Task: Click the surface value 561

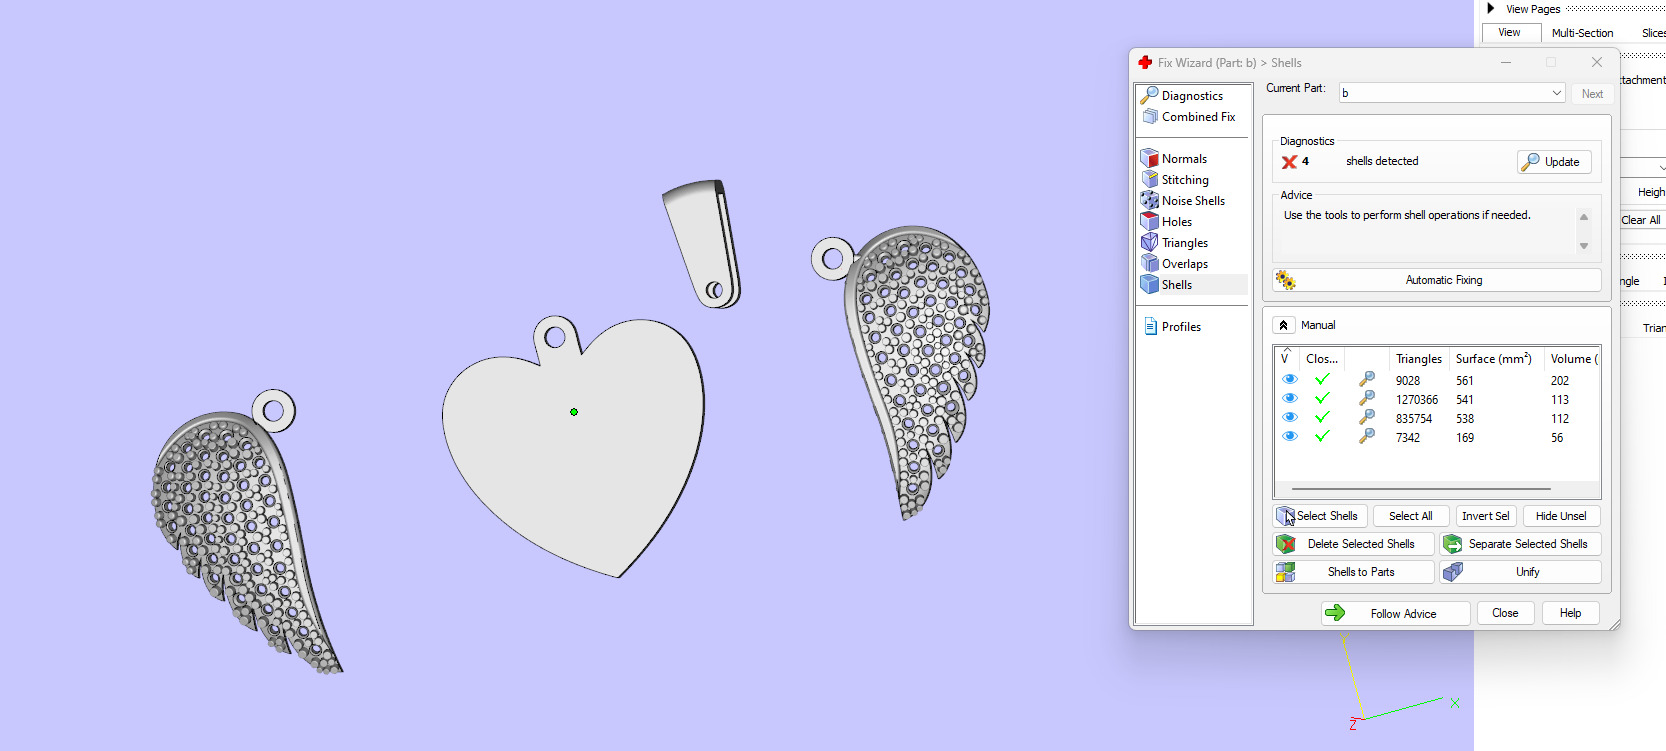Action: coord(1465,381)
